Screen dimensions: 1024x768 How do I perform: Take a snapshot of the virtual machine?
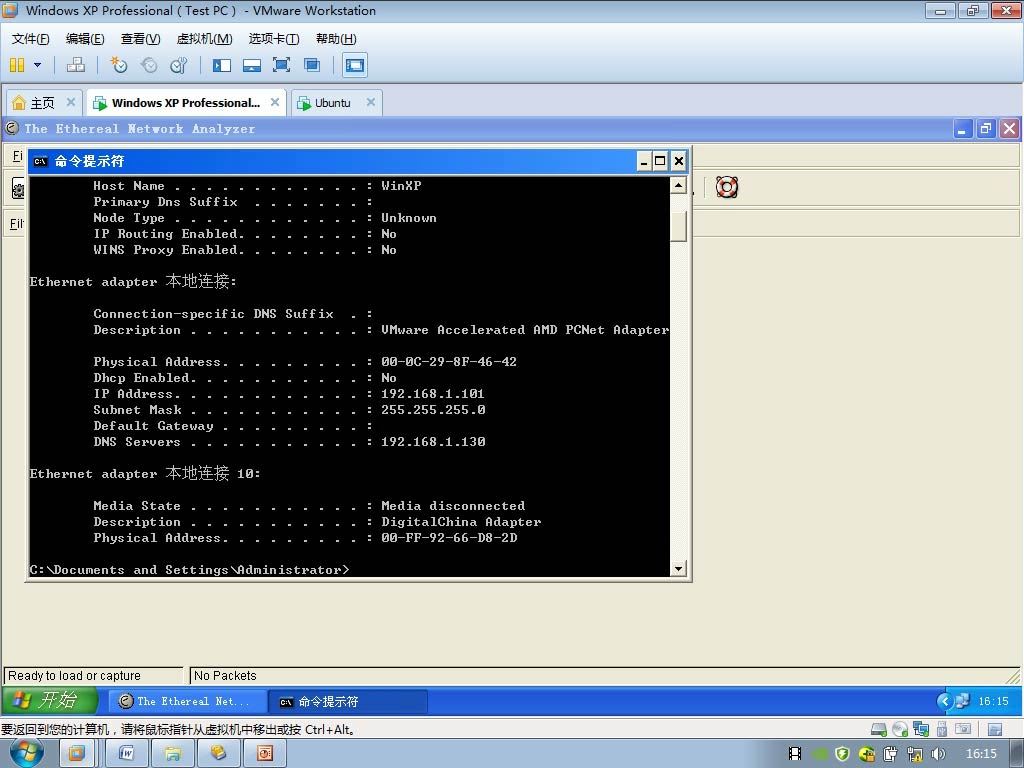coord(118,65)
